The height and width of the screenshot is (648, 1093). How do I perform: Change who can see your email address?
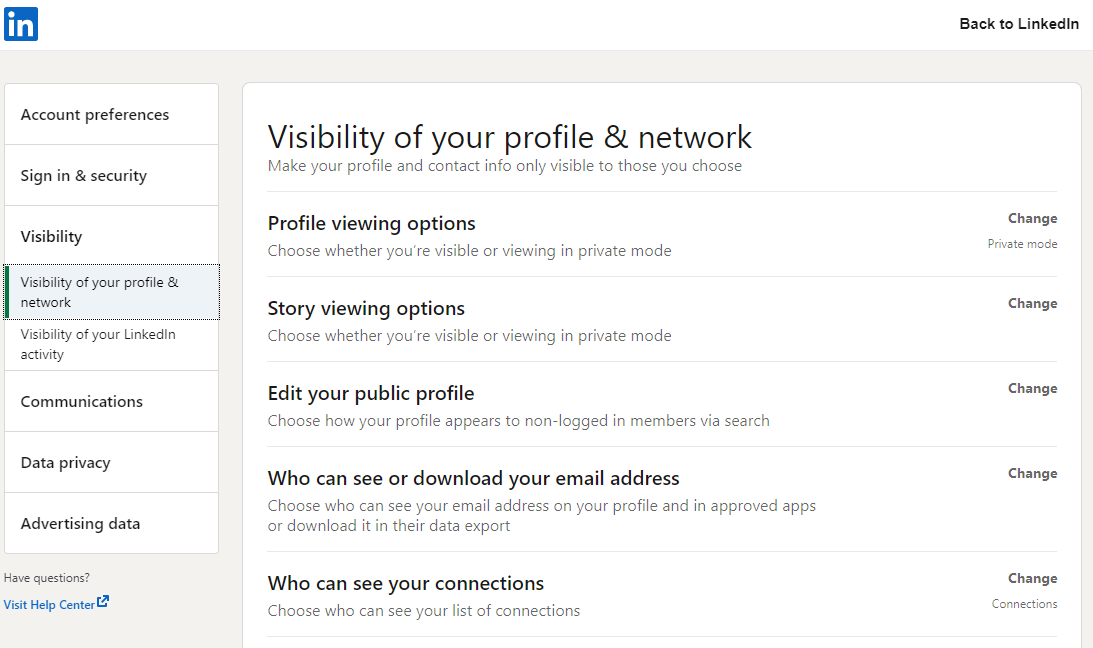tap(1032, 473)
